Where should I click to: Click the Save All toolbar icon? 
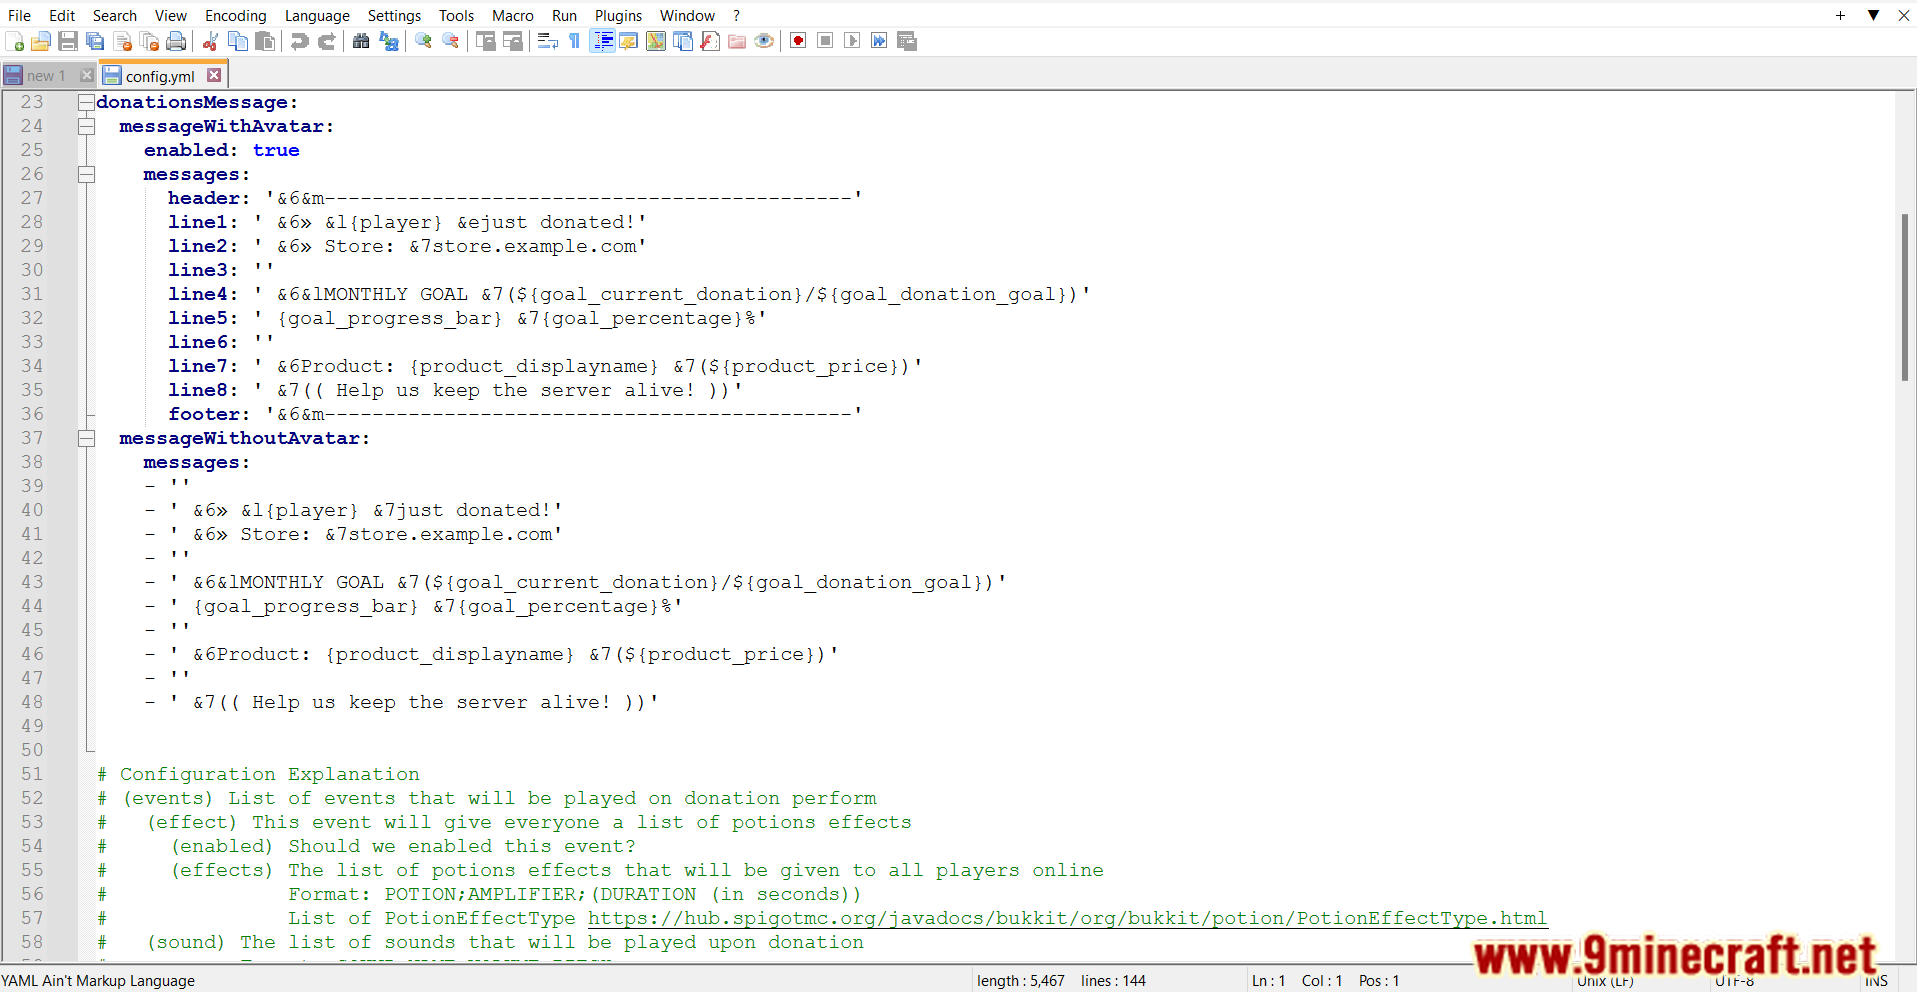tap(95, 41)
